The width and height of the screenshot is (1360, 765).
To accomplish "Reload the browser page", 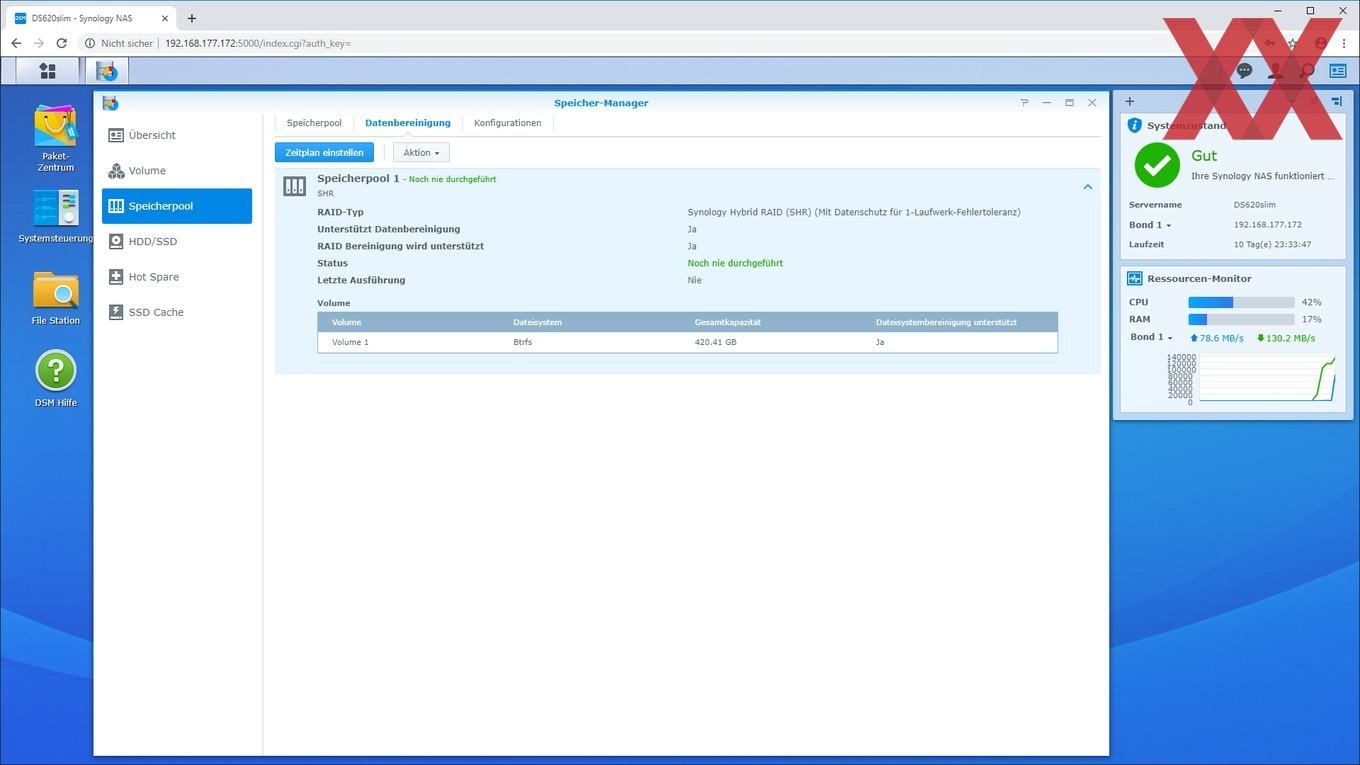I will coord(62,43).
